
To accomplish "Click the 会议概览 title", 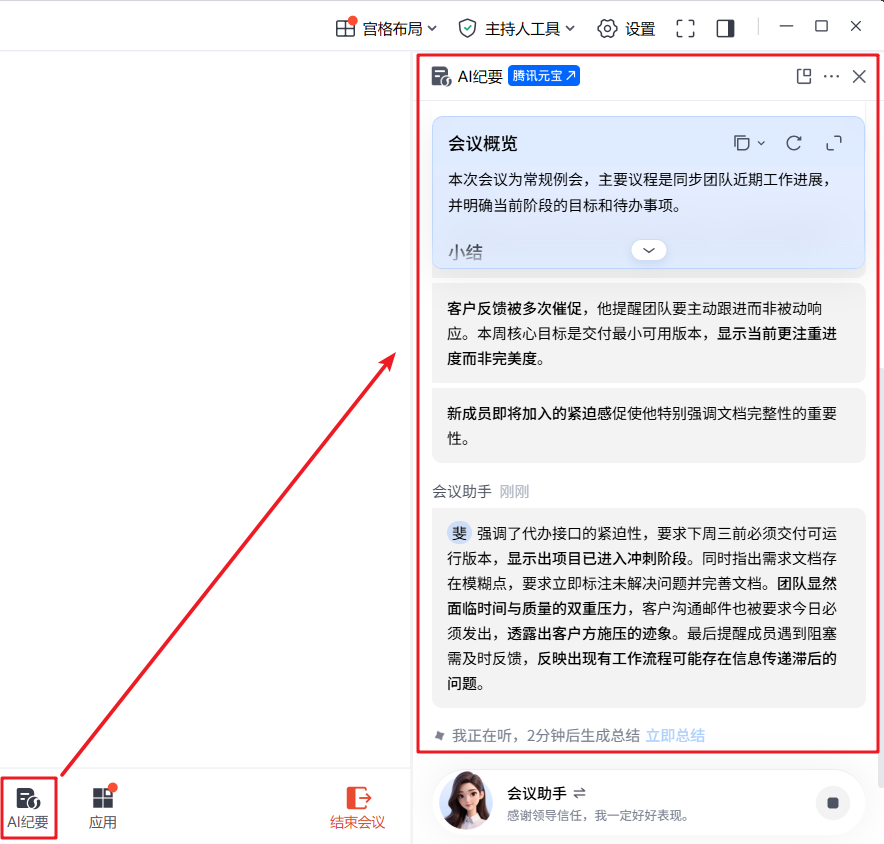I will [x=483, y=144].
